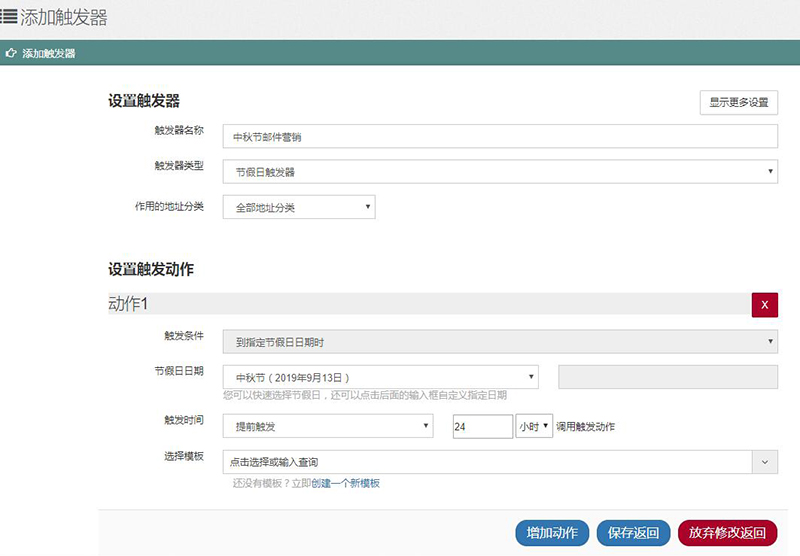Click the input field containing 24

tap(482, 426)
